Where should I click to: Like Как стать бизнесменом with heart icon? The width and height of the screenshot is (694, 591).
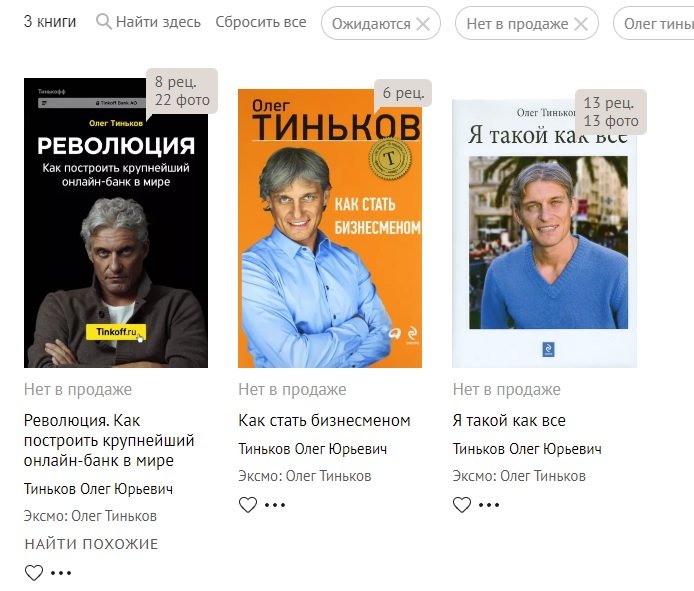(x=248, y=505)
